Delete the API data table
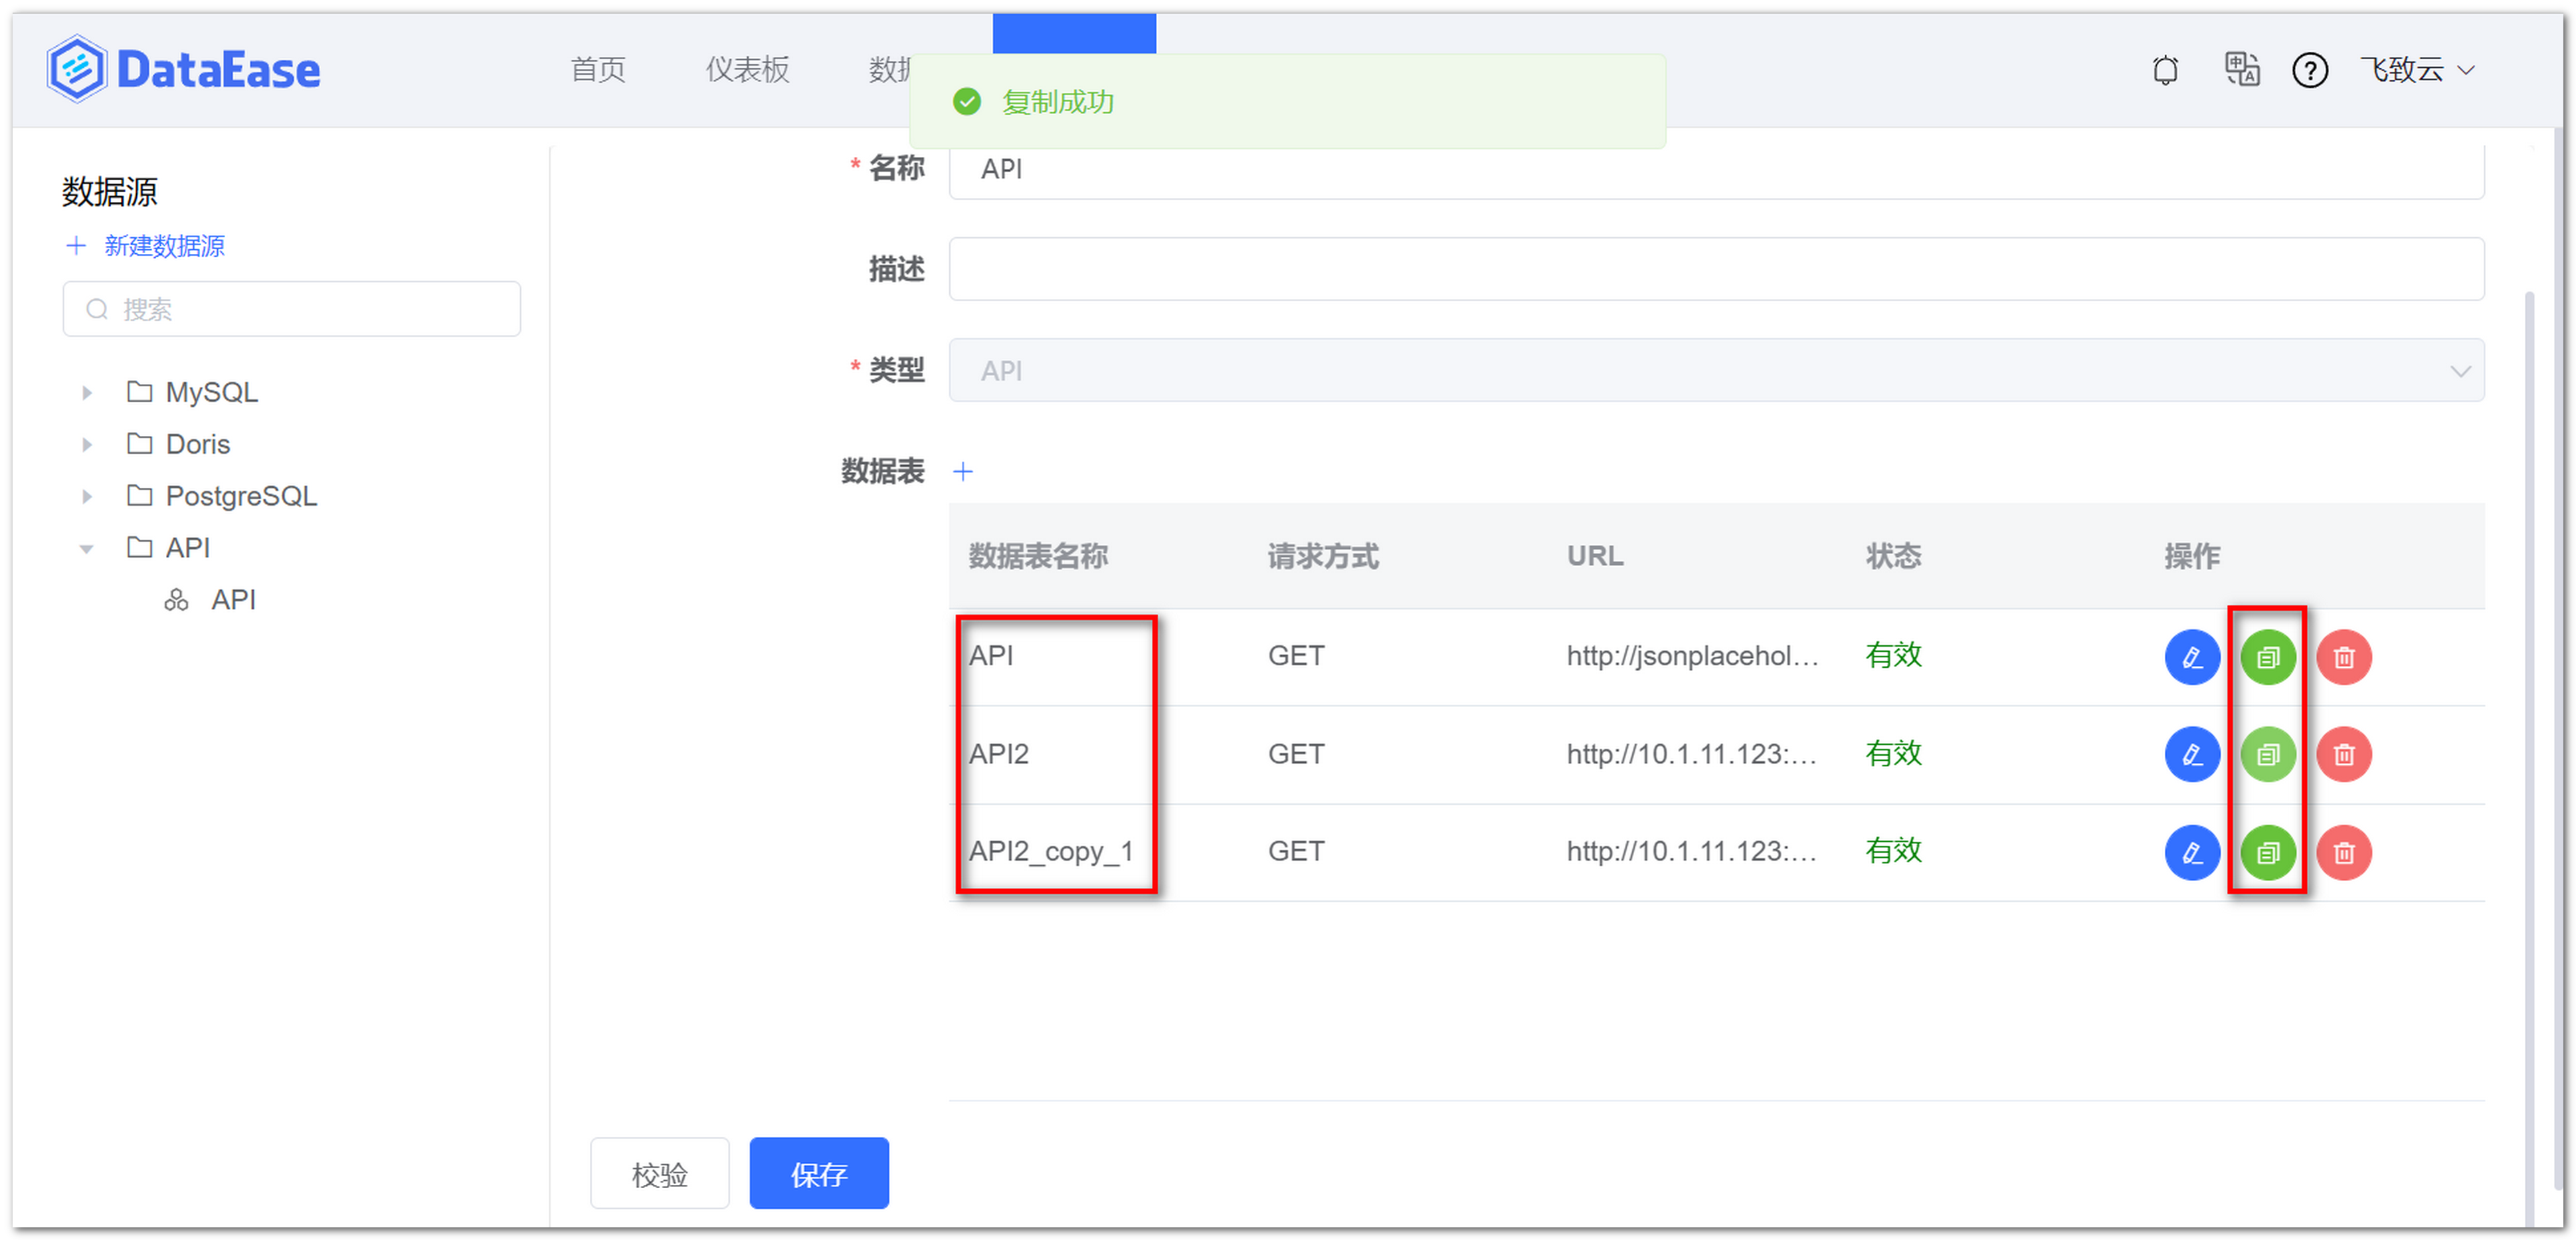 [2344, 657]
